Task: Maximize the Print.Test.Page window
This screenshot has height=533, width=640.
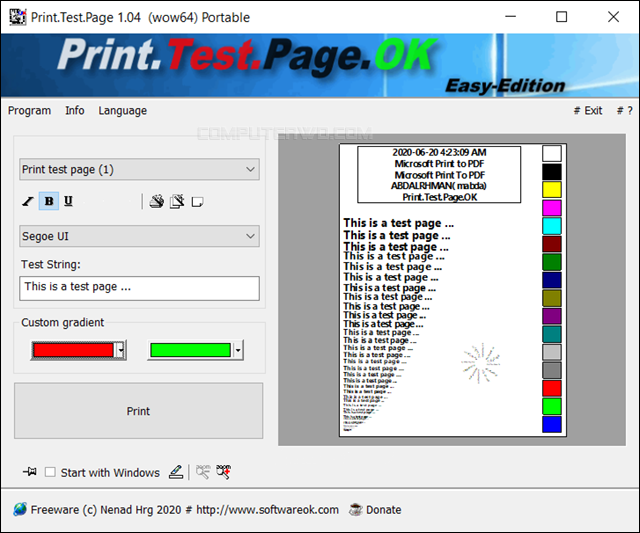Action: coord(562,17)
